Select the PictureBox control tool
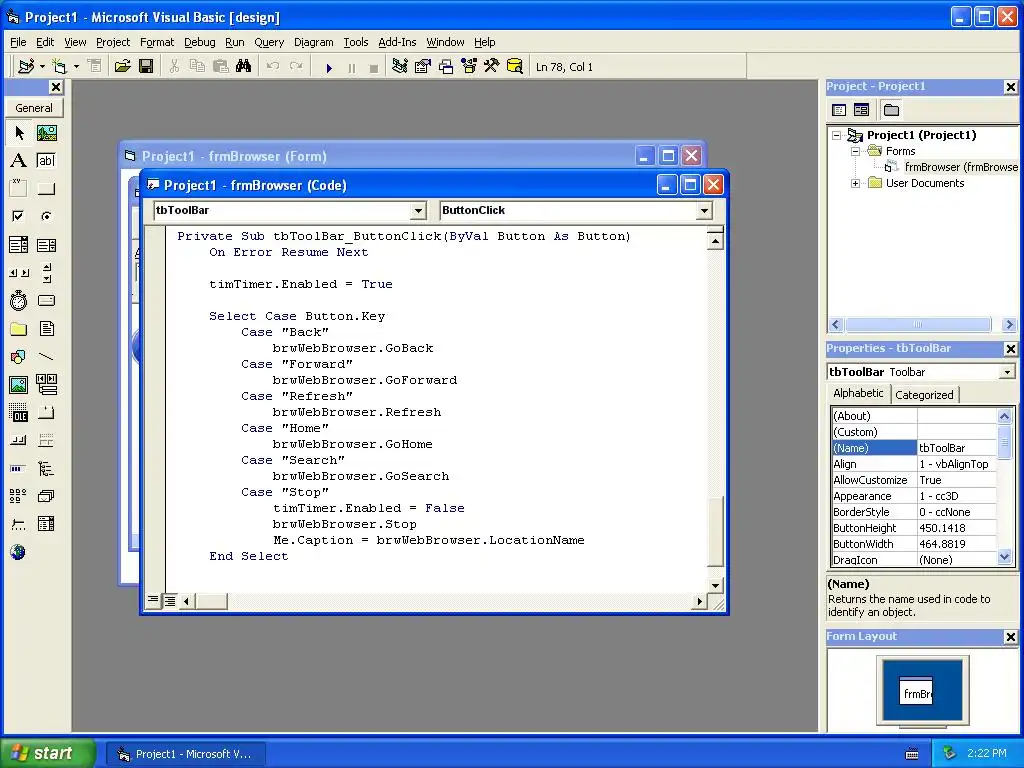This screenshot has width=1024, height=768. (46, 133)
